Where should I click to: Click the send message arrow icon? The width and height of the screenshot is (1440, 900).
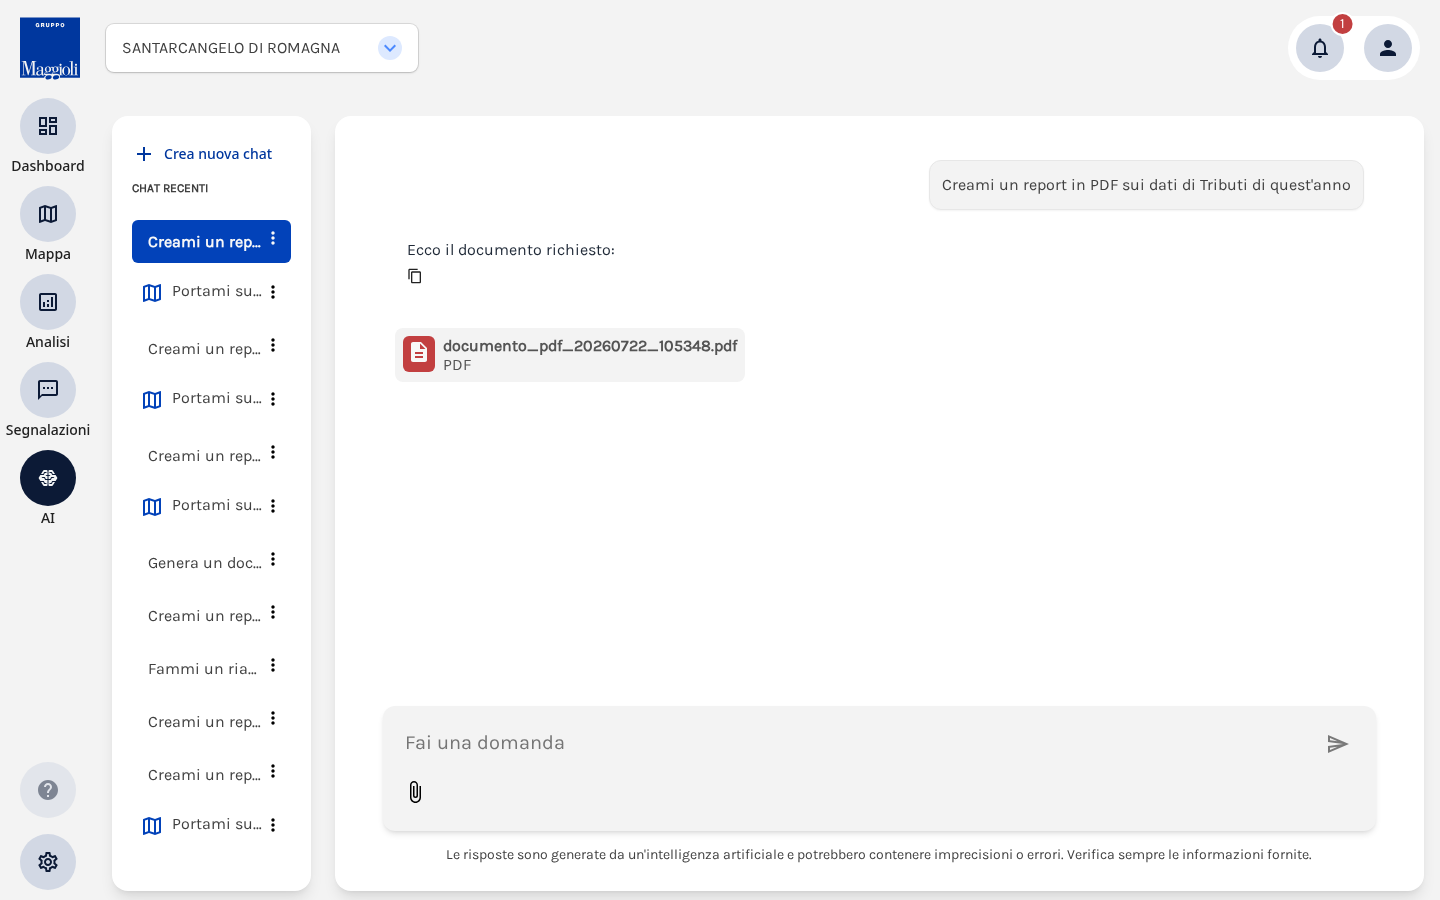[x=1338, y=744]
